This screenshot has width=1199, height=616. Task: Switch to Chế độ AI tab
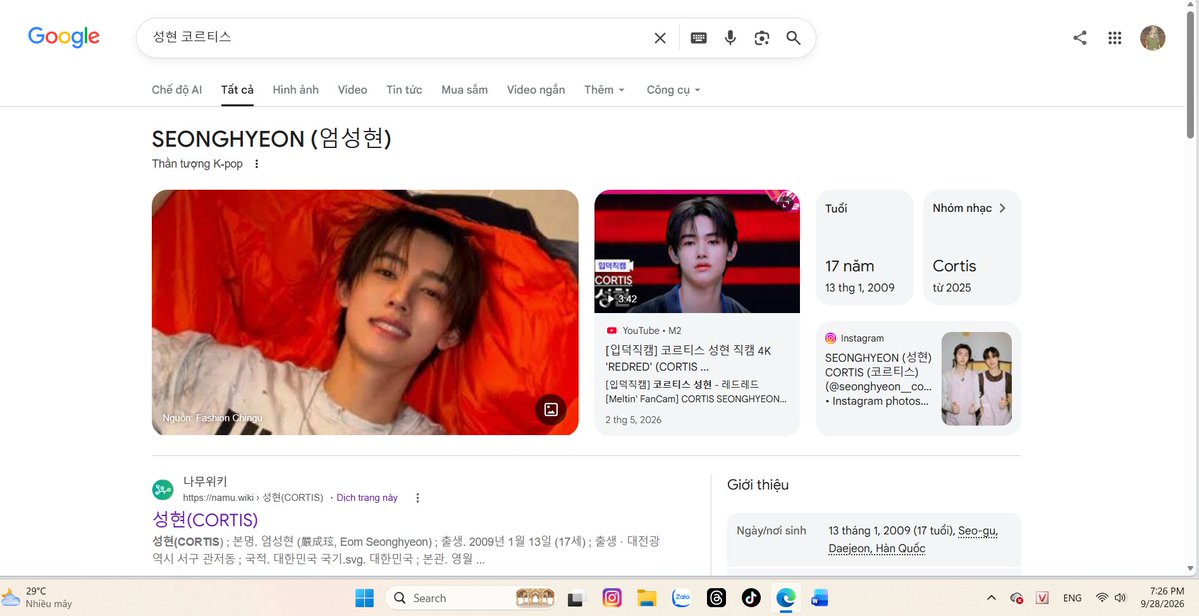tap(177, 89)
